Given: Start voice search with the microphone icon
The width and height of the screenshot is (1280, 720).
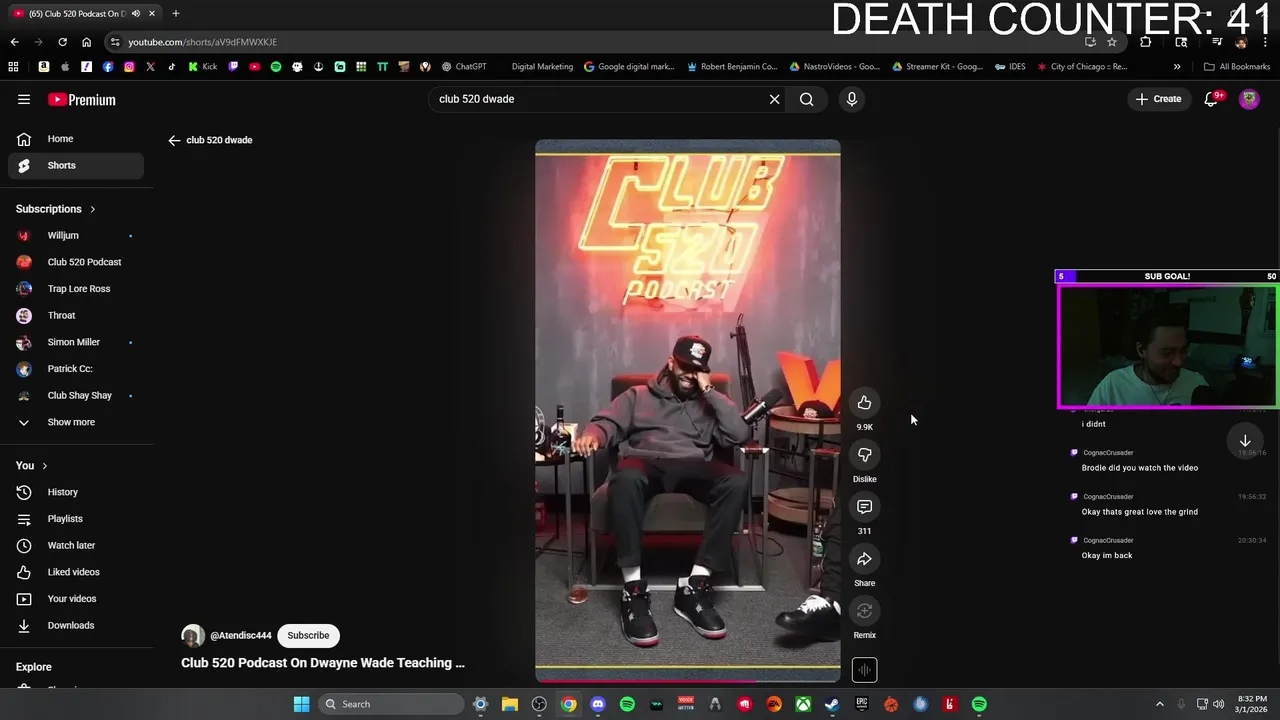Looking at the screenshot, I should coord(852,99).
